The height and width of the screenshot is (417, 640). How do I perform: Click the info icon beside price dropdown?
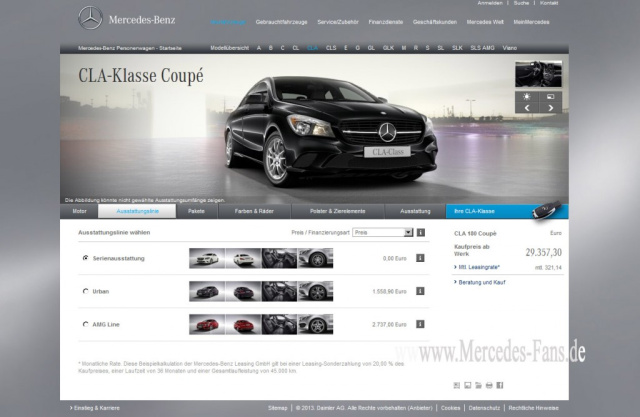421,232
